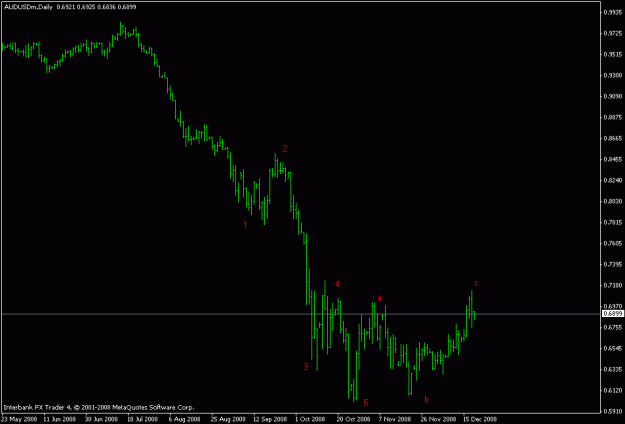The image size is (625, 424).
Task: Click the 7 Nov 2008 date label
Action: (x=395, y=420)
